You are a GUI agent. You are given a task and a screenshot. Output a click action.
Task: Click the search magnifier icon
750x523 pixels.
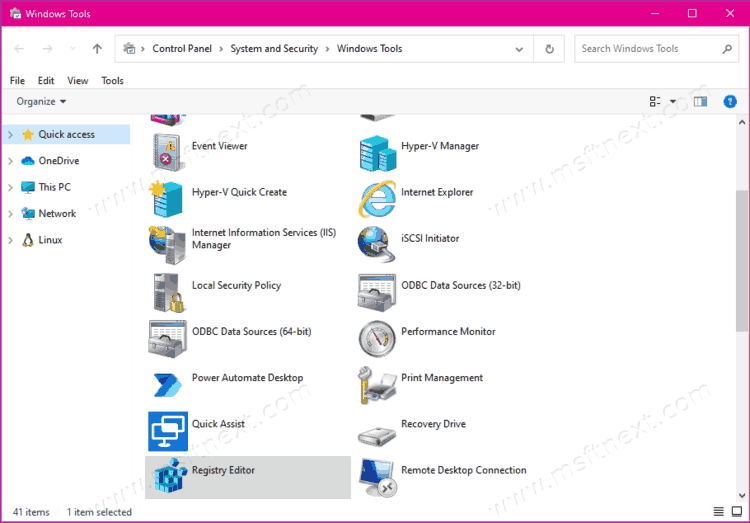pyautogui.click(x=727, y=49)
